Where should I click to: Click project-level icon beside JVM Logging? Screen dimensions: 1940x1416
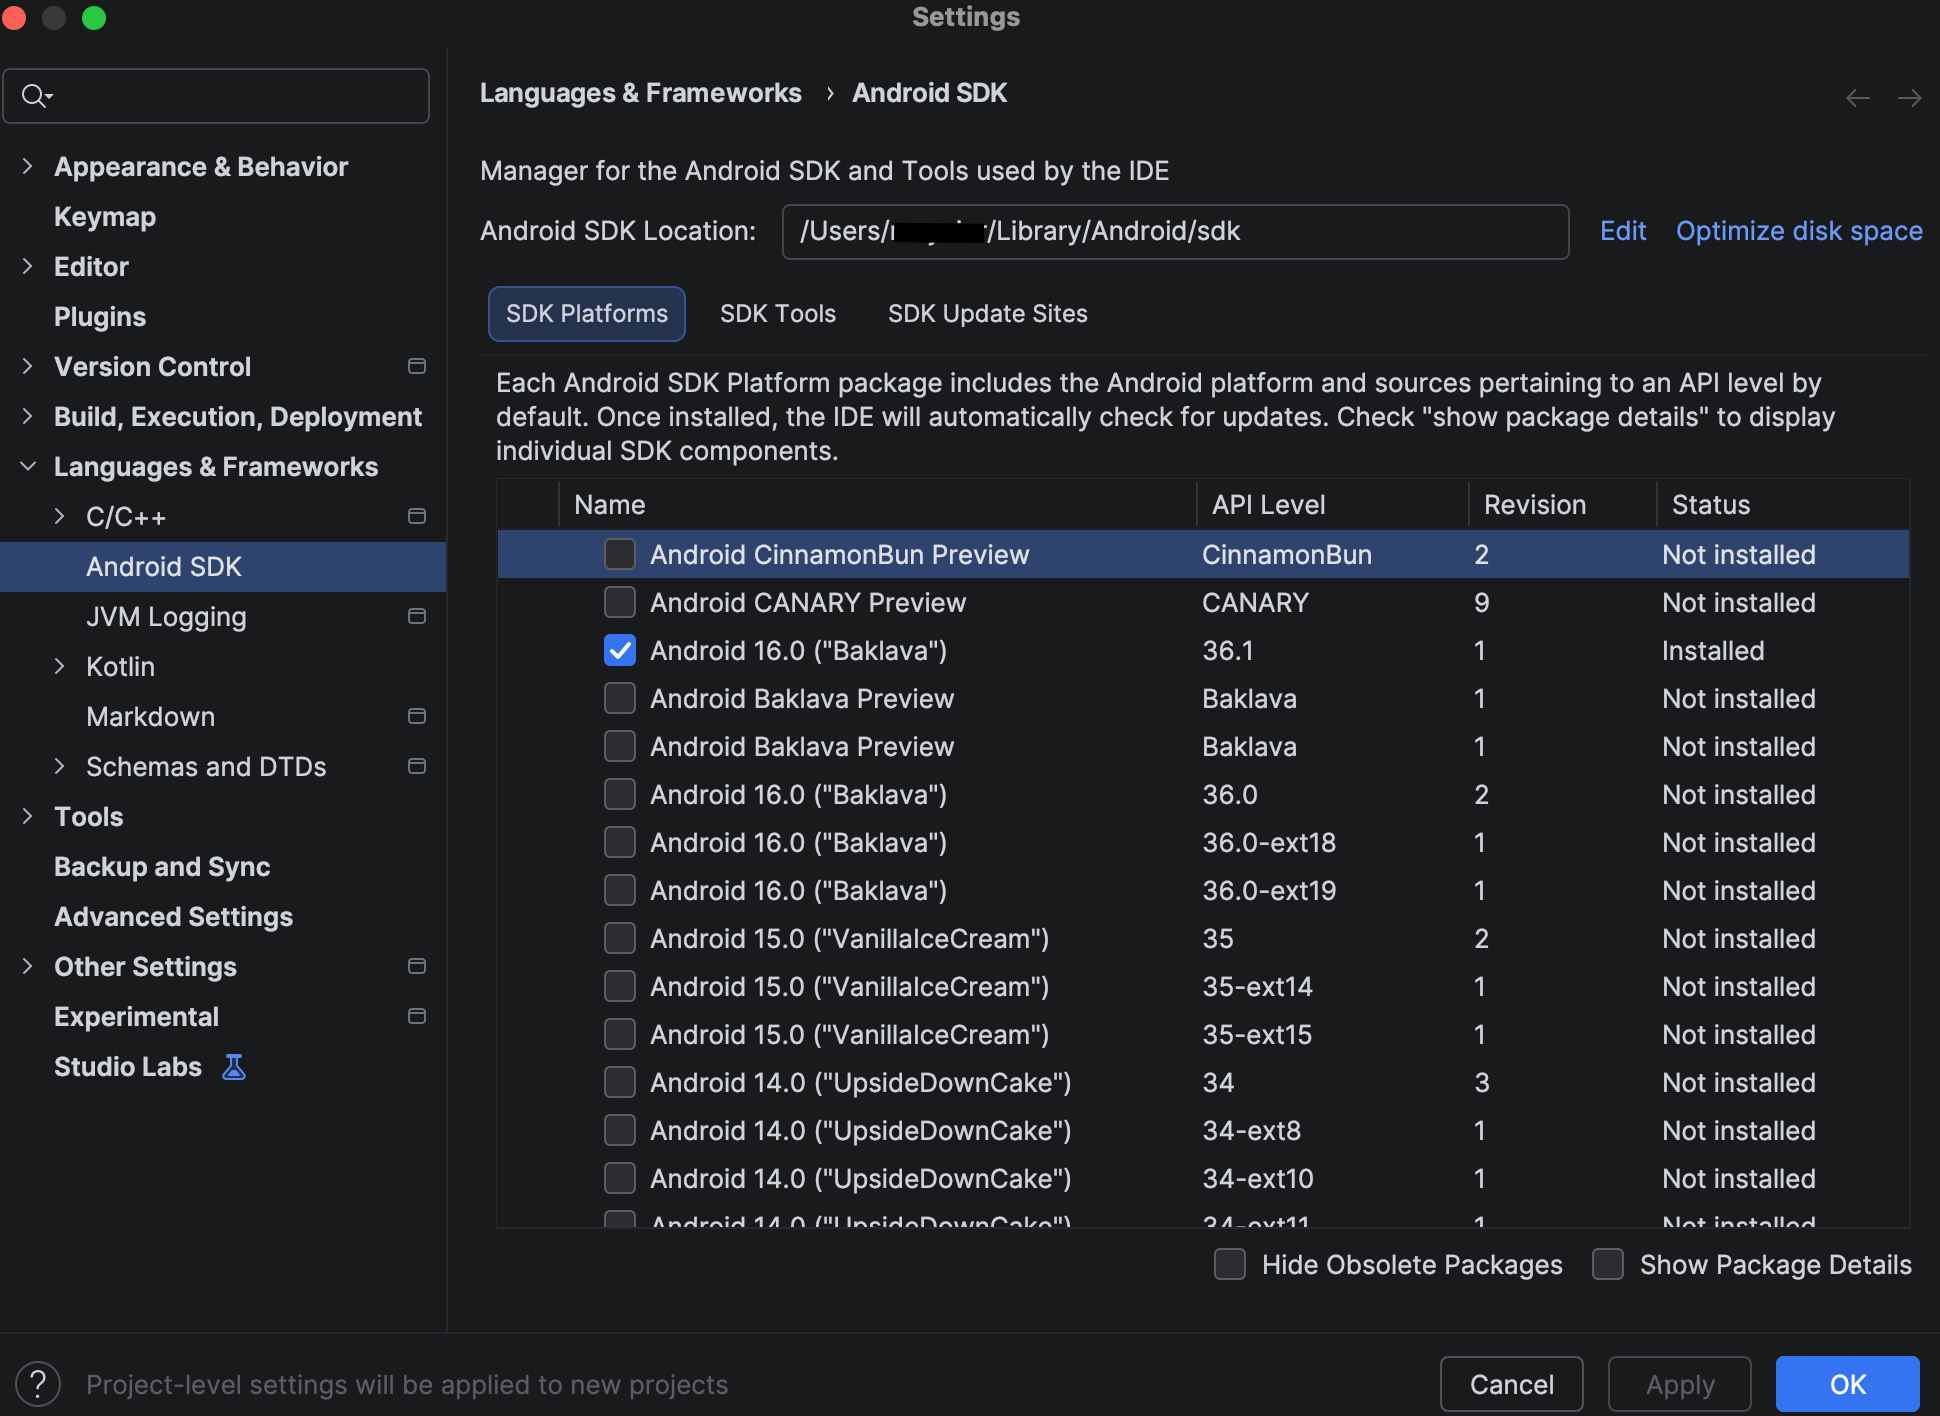417,616
